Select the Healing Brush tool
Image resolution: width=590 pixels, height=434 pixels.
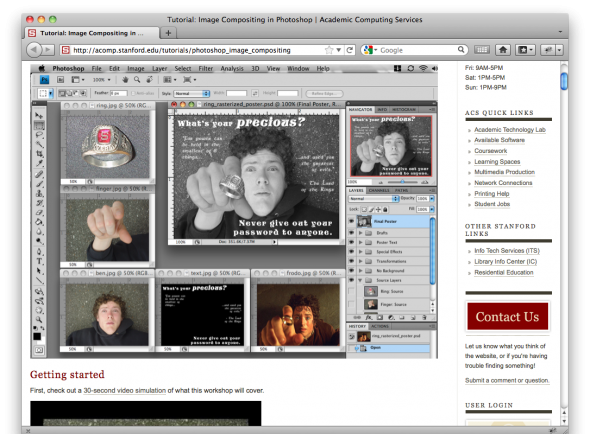click(39, 174)
